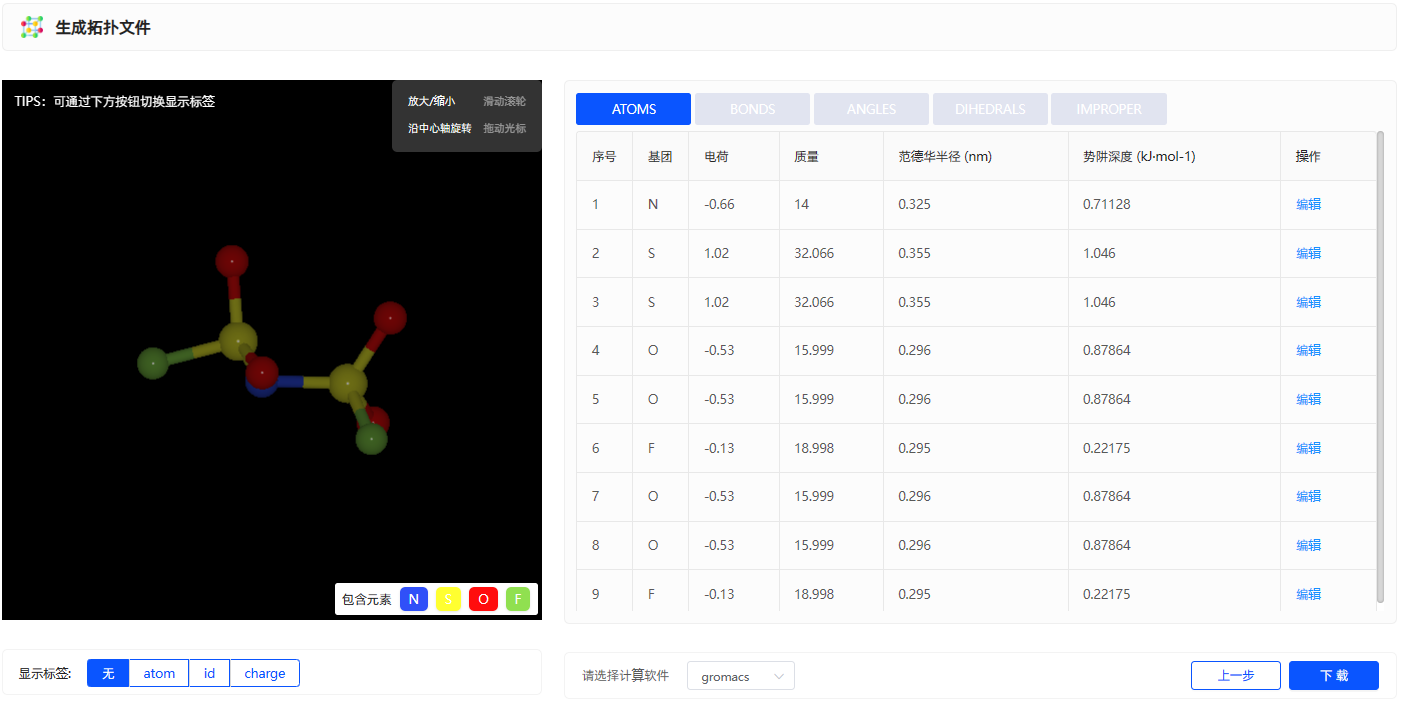Screen dimensions: 1404x704
Task: Select the red O element swatch
Action: [483, 599]
